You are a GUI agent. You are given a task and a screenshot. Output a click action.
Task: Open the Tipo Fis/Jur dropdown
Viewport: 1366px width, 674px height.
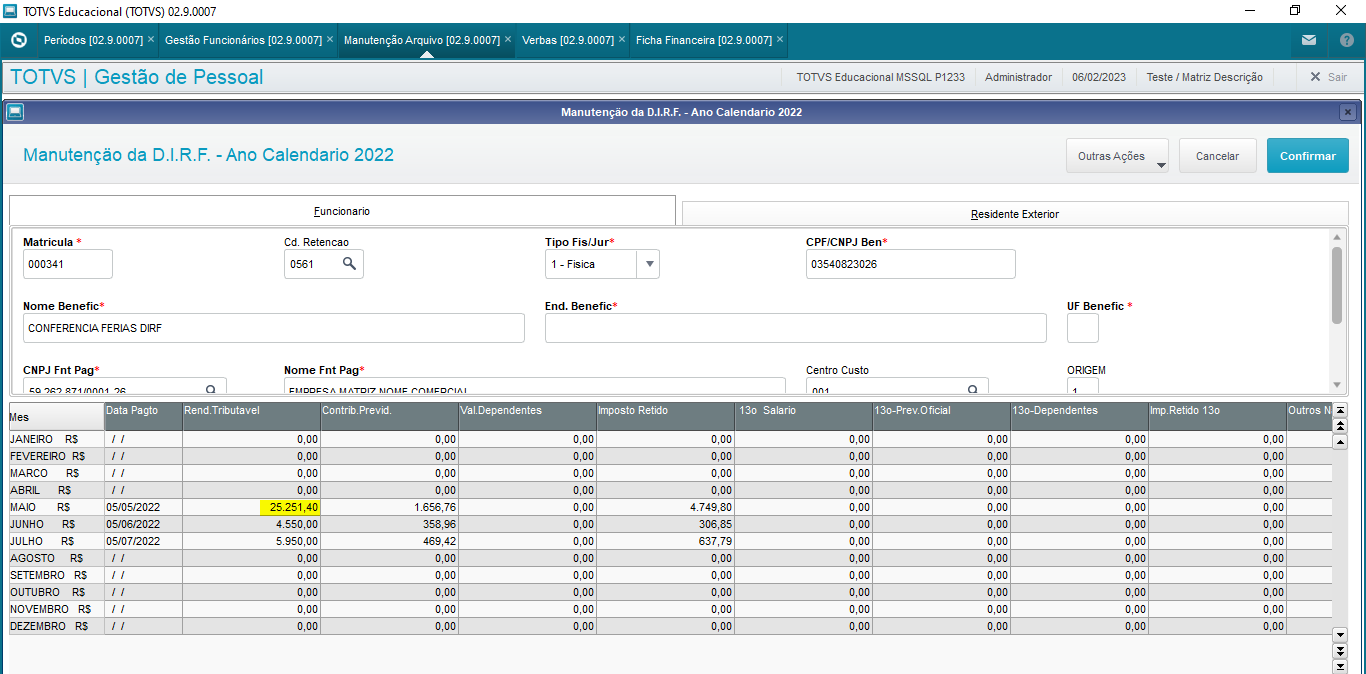(649, 264)
